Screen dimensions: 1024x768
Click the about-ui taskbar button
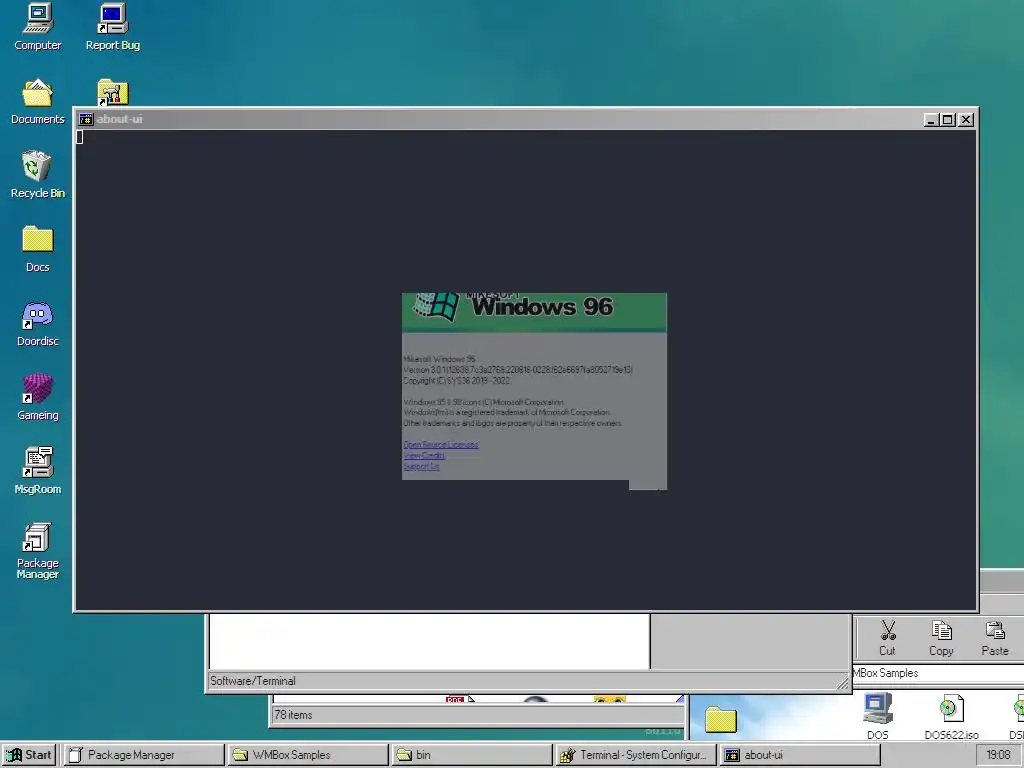click(801, 755)
